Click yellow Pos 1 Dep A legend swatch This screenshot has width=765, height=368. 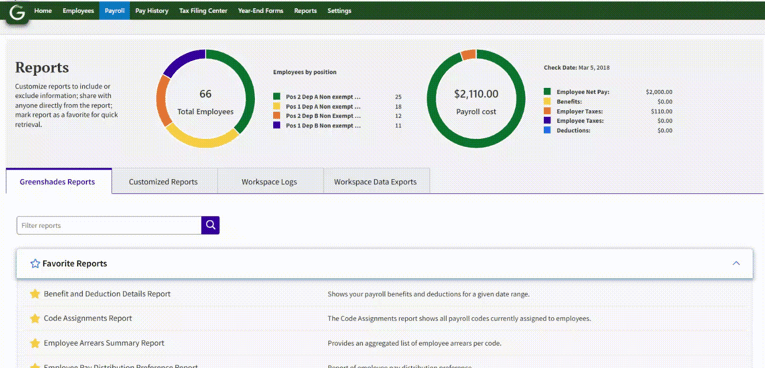277,106
